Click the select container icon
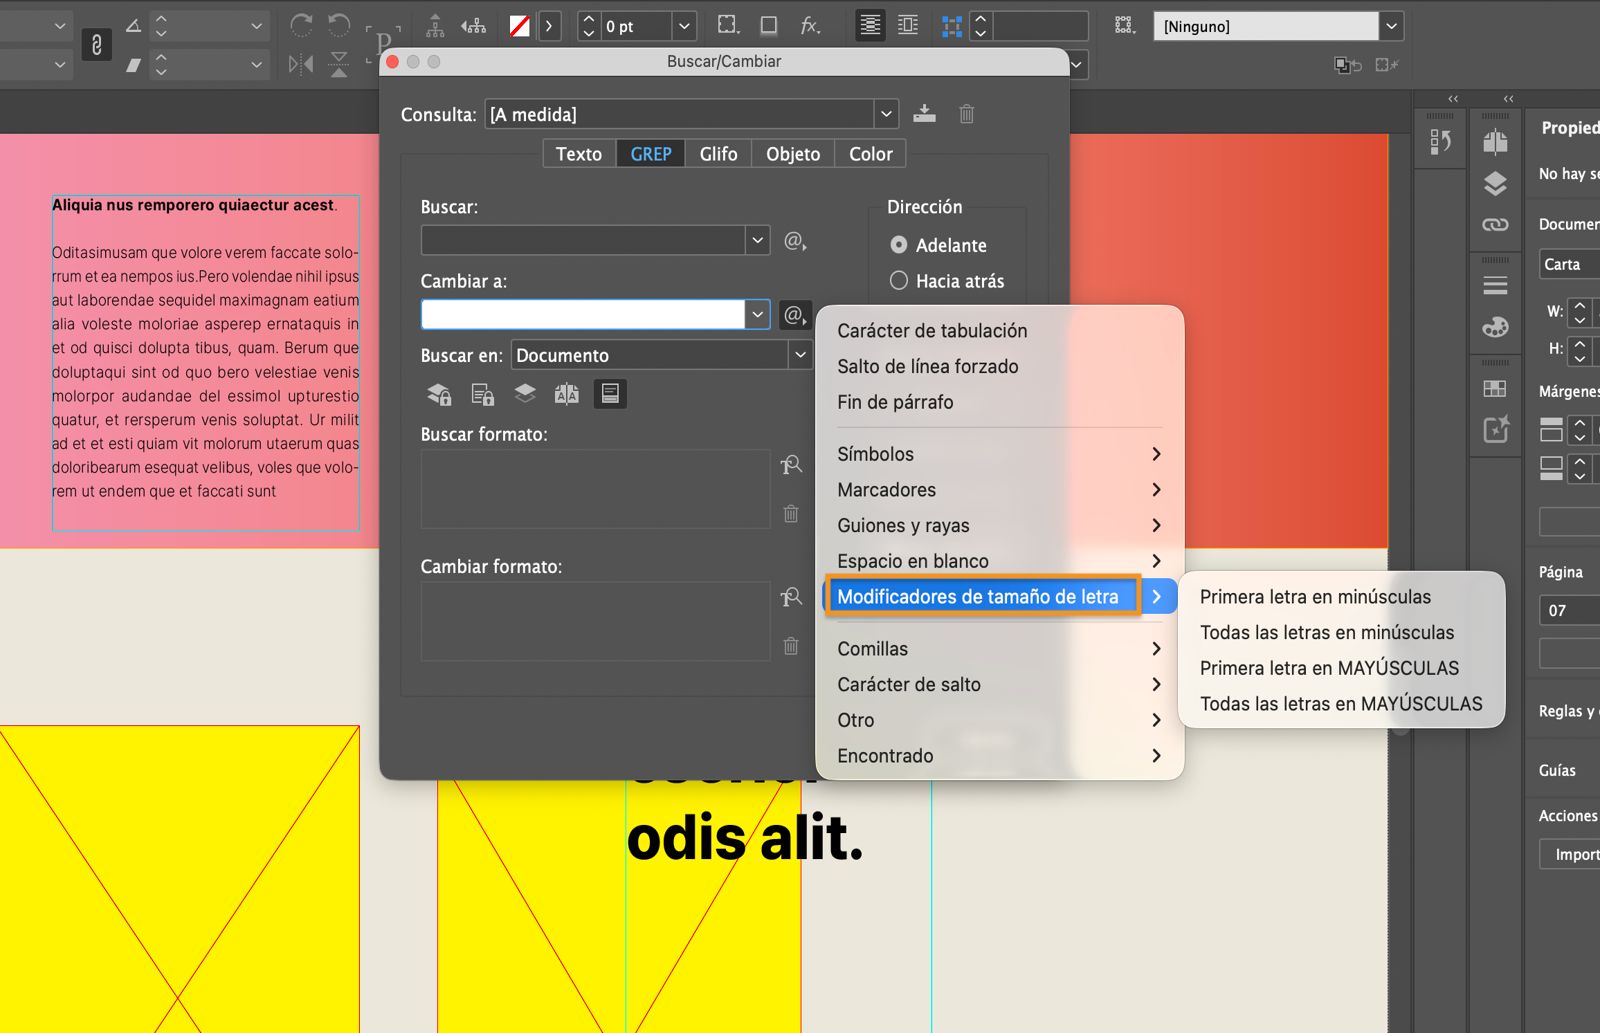The image size is (1600, 1033). click(435, 25)
